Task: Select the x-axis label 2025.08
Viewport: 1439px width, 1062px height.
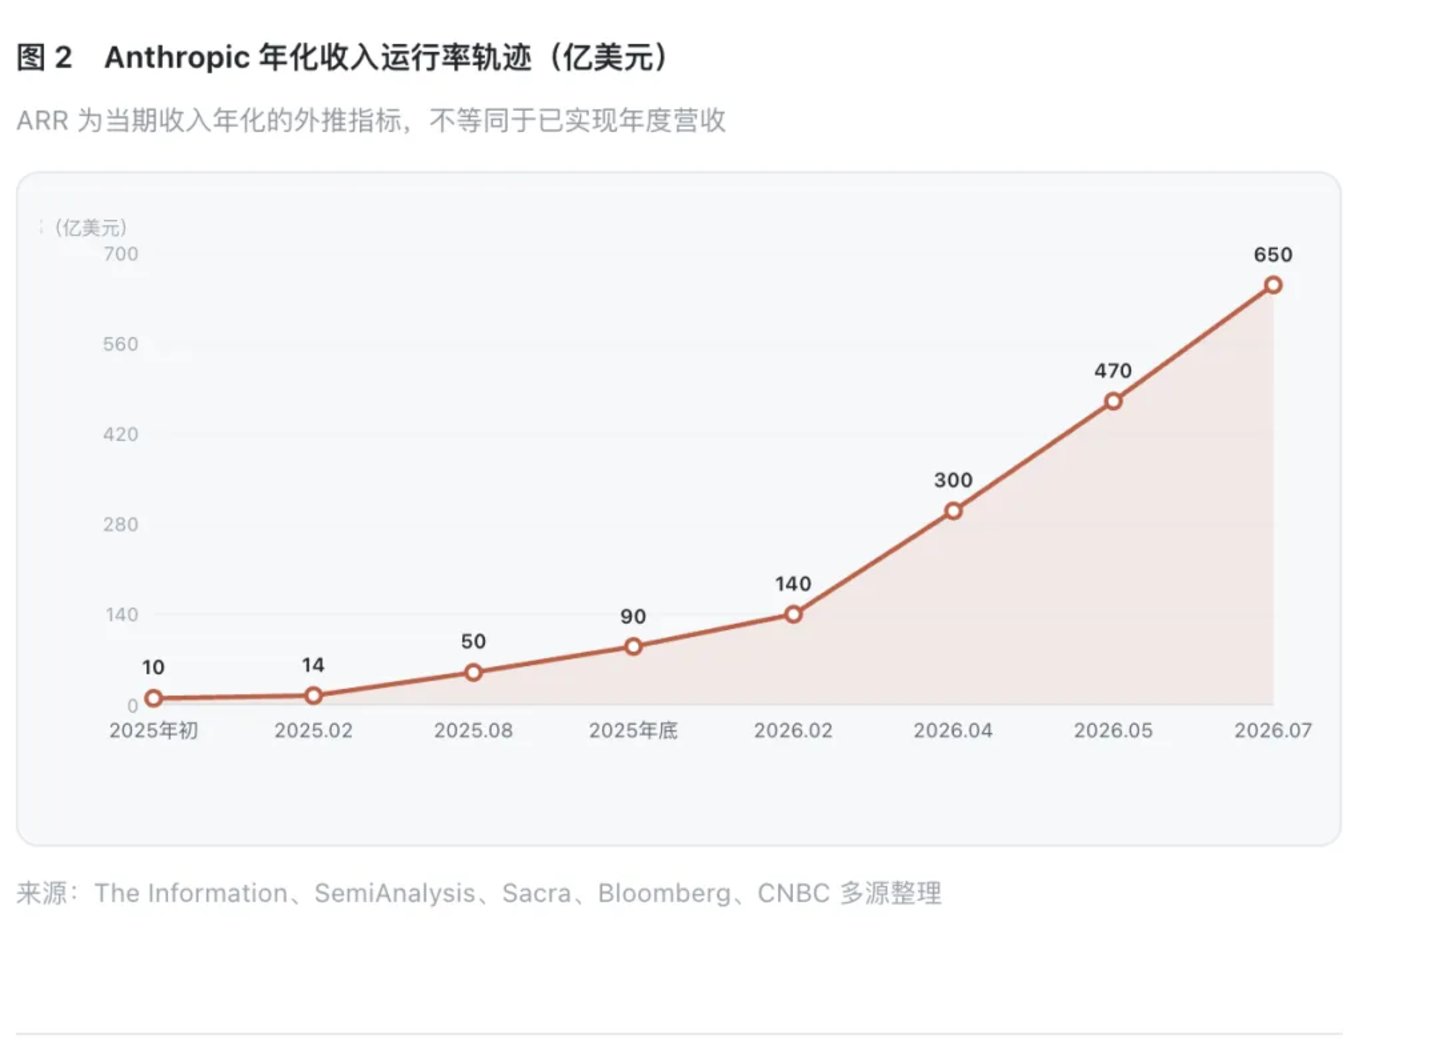Action: 473,730
